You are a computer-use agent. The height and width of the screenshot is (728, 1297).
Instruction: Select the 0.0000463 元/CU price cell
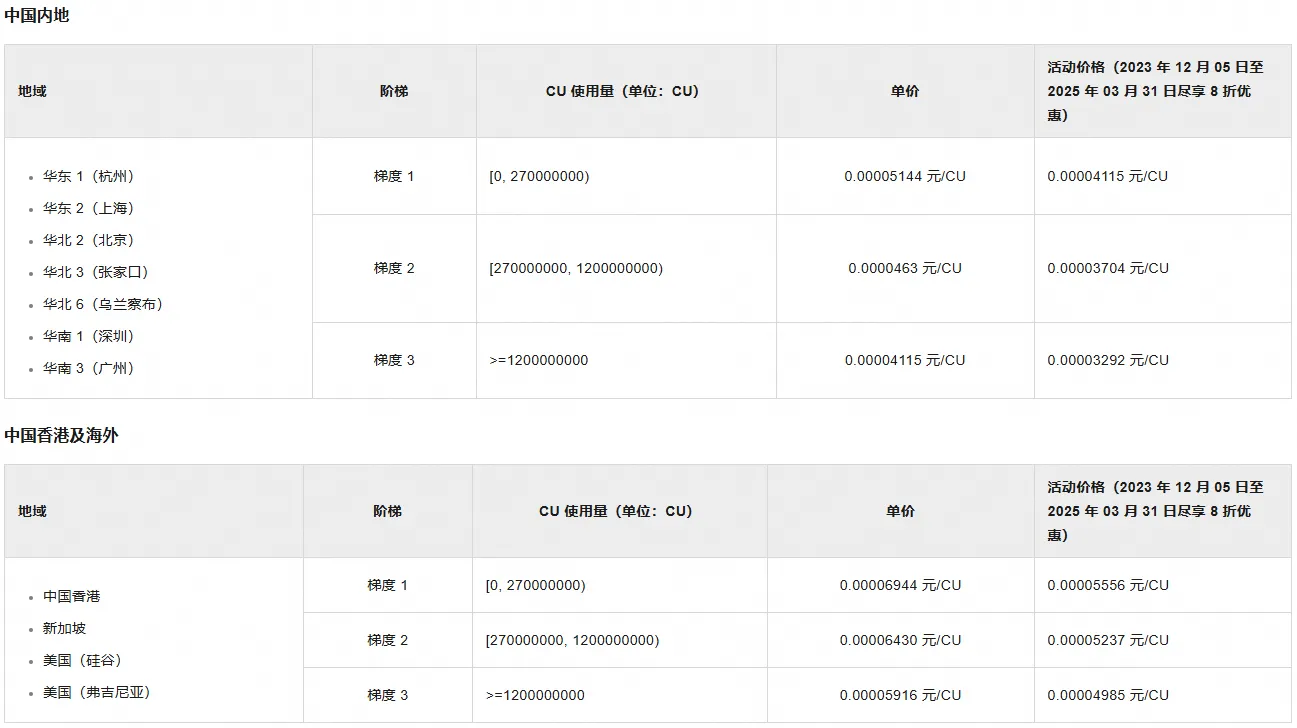coord(904,268)
